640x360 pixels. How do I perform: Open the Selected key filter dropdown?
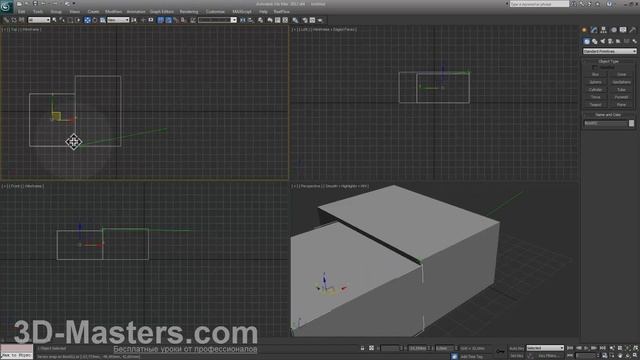coord(545,348)
